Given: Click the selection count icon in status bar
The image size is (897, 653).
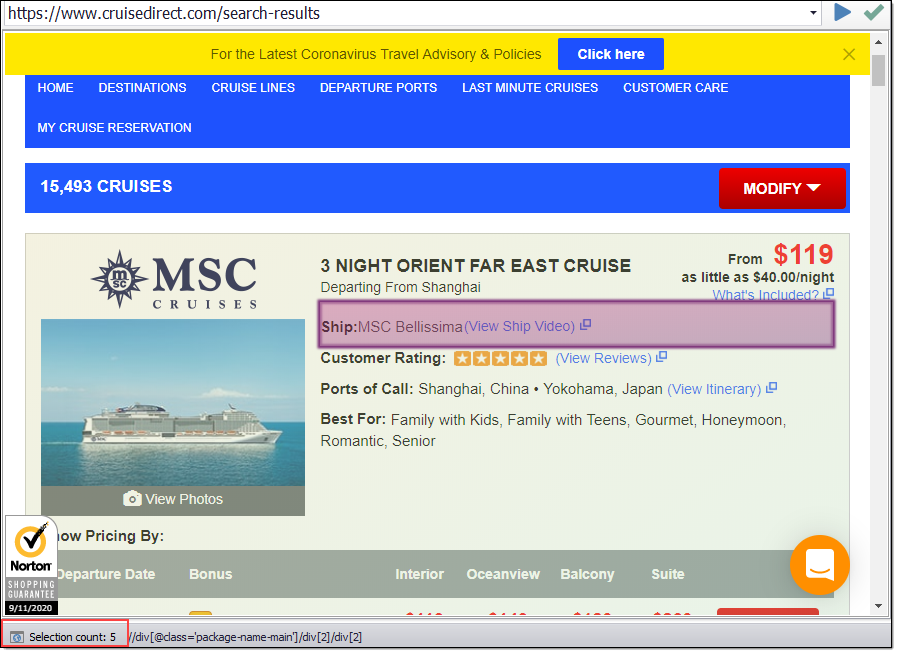Looking at the screenshot, I should pos(17,637).
